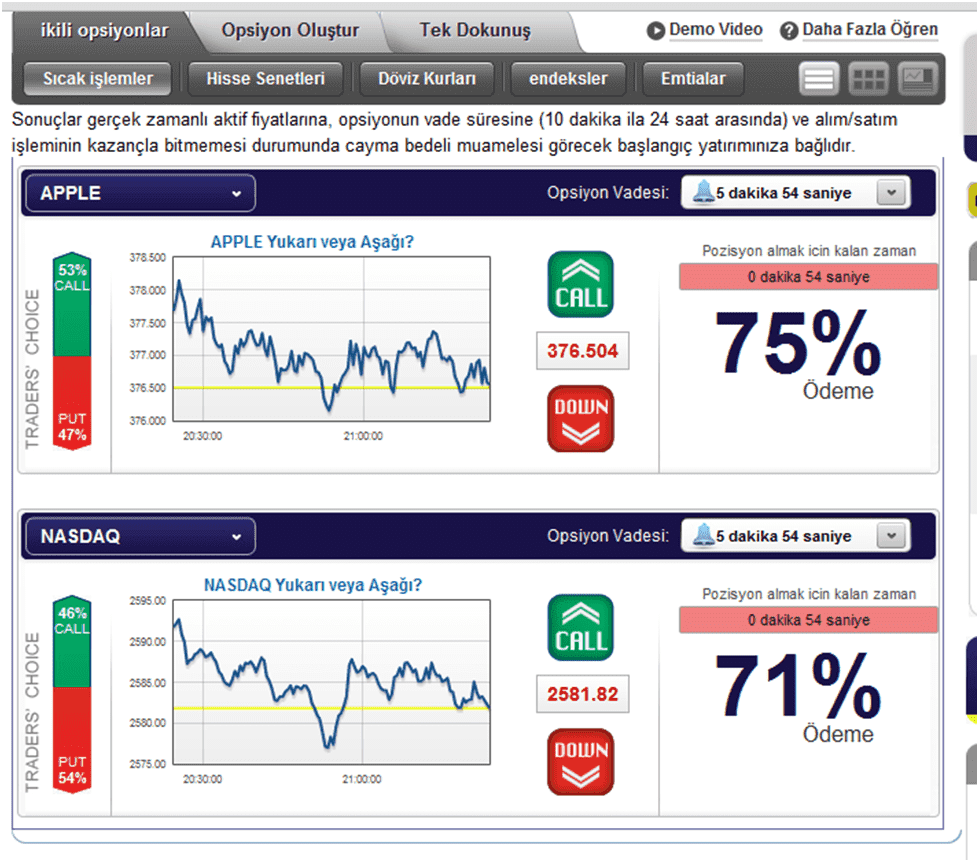Switch to chart view layout icon
The height and width of the screenshot is (862, 979).
point(918,79)
